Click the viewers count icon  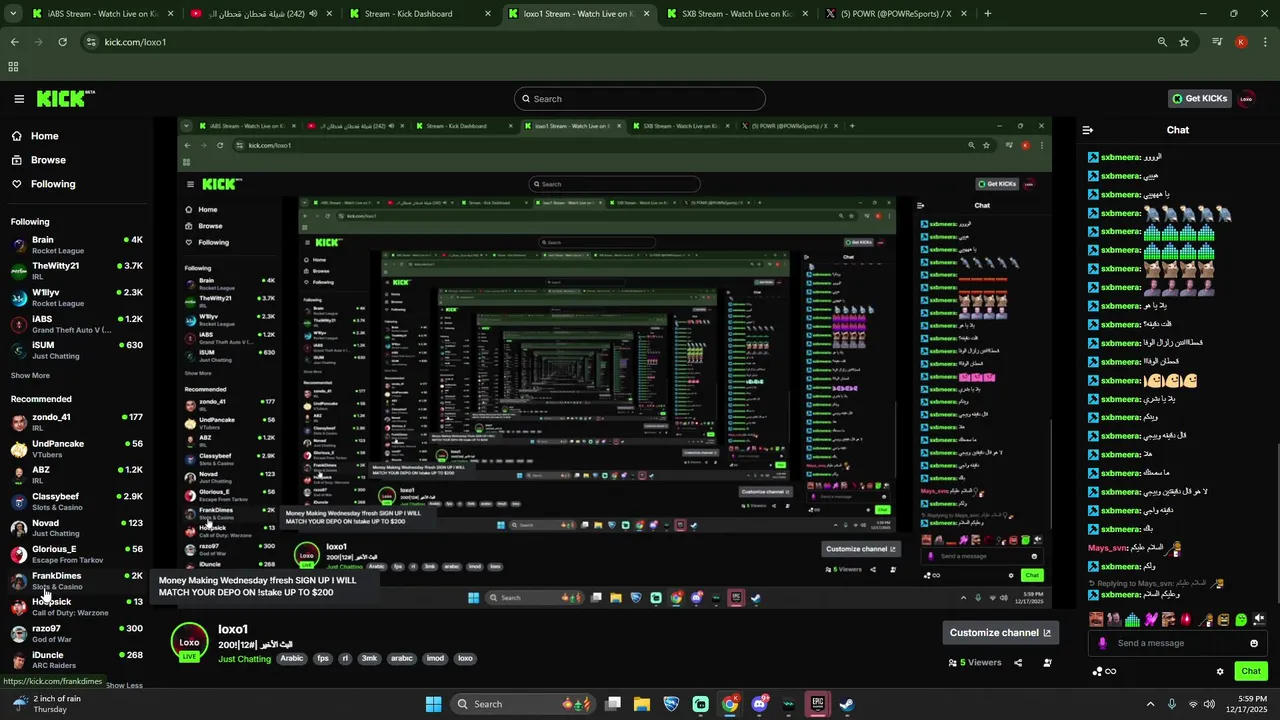(x=953, y=662)
